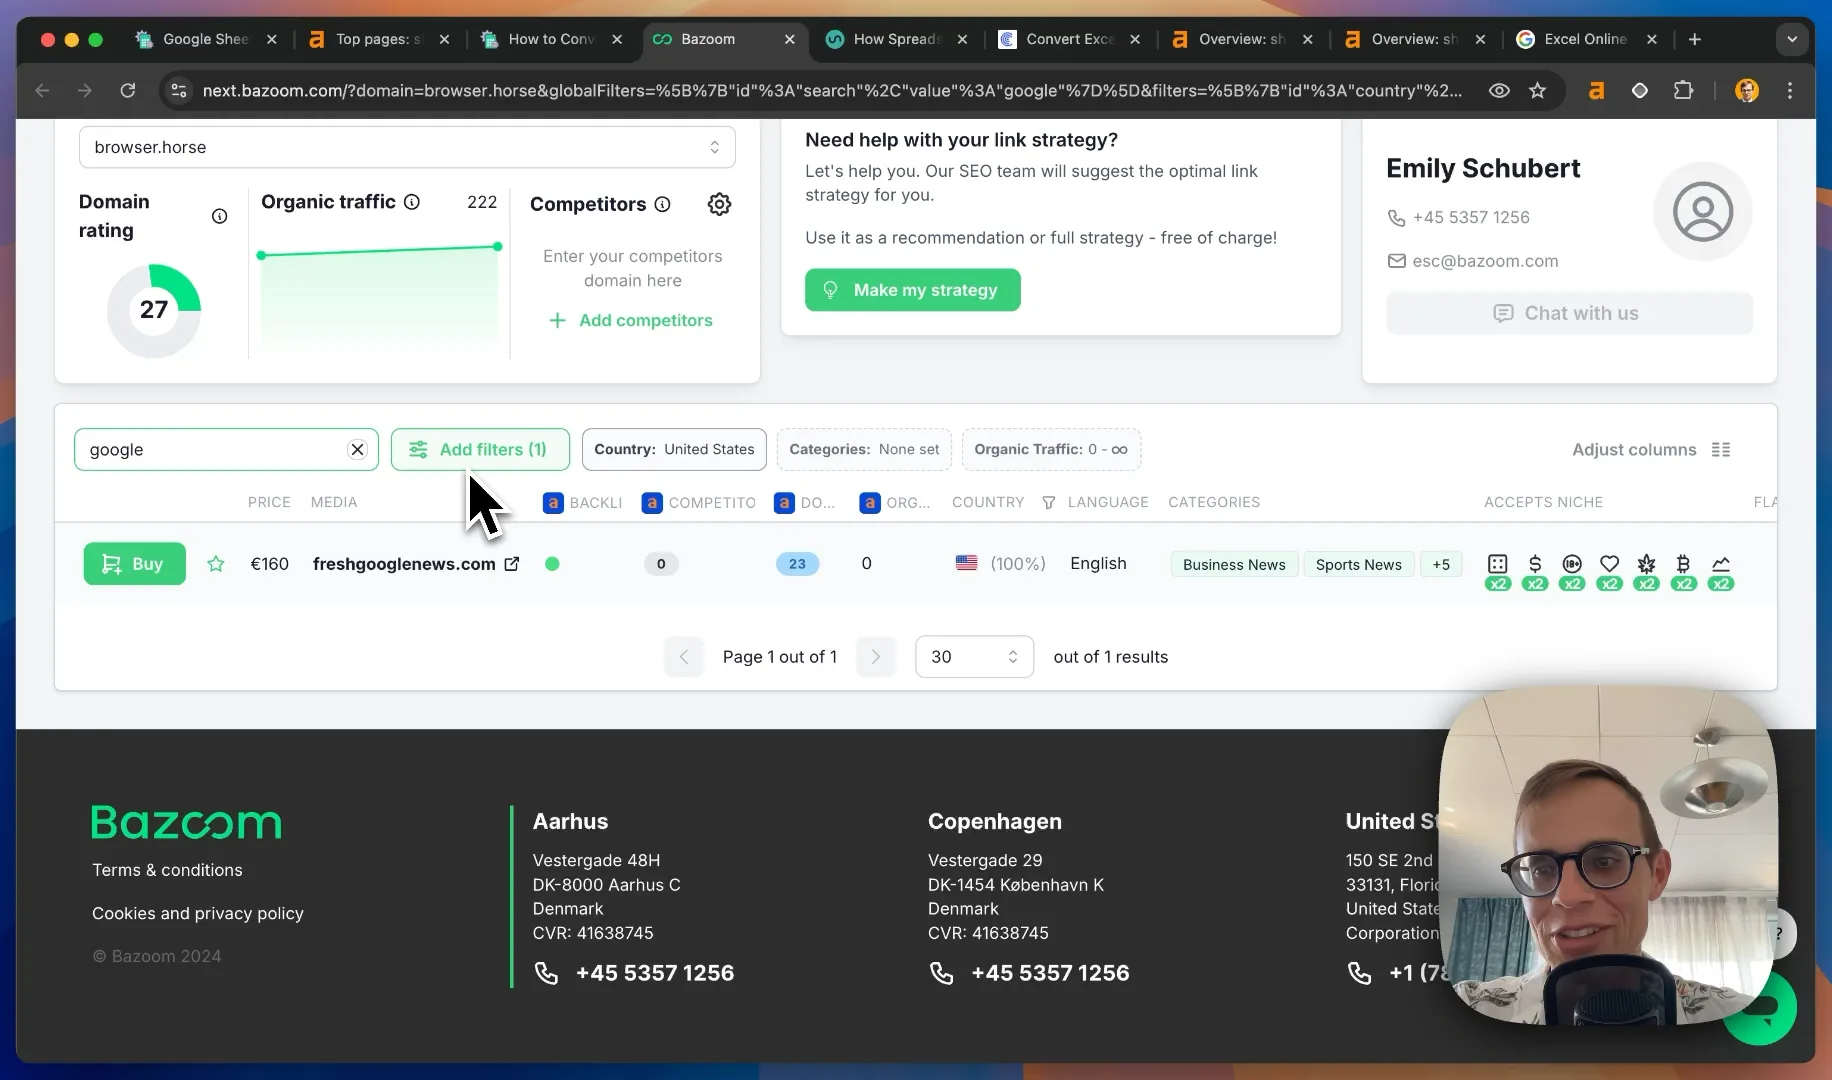
Task: Click the Bitcoin niche icon
Action: point(1683,564)
